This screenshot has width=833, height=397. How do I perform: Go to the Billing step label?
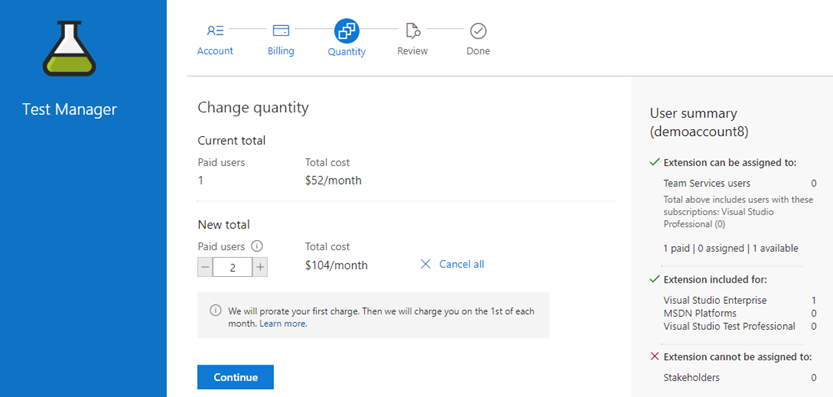pyautogui.click(x=280, y=52)
